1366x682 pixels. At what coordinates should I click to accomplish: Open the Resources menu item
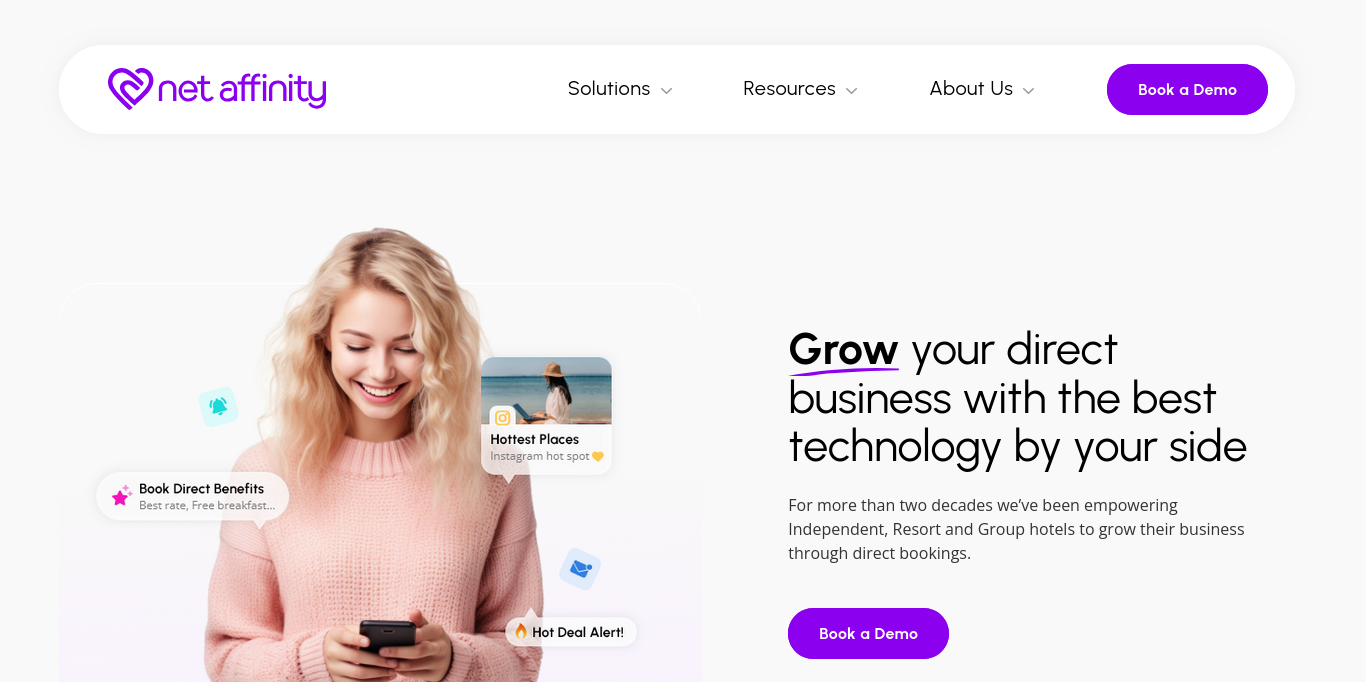tap(789, 89)
